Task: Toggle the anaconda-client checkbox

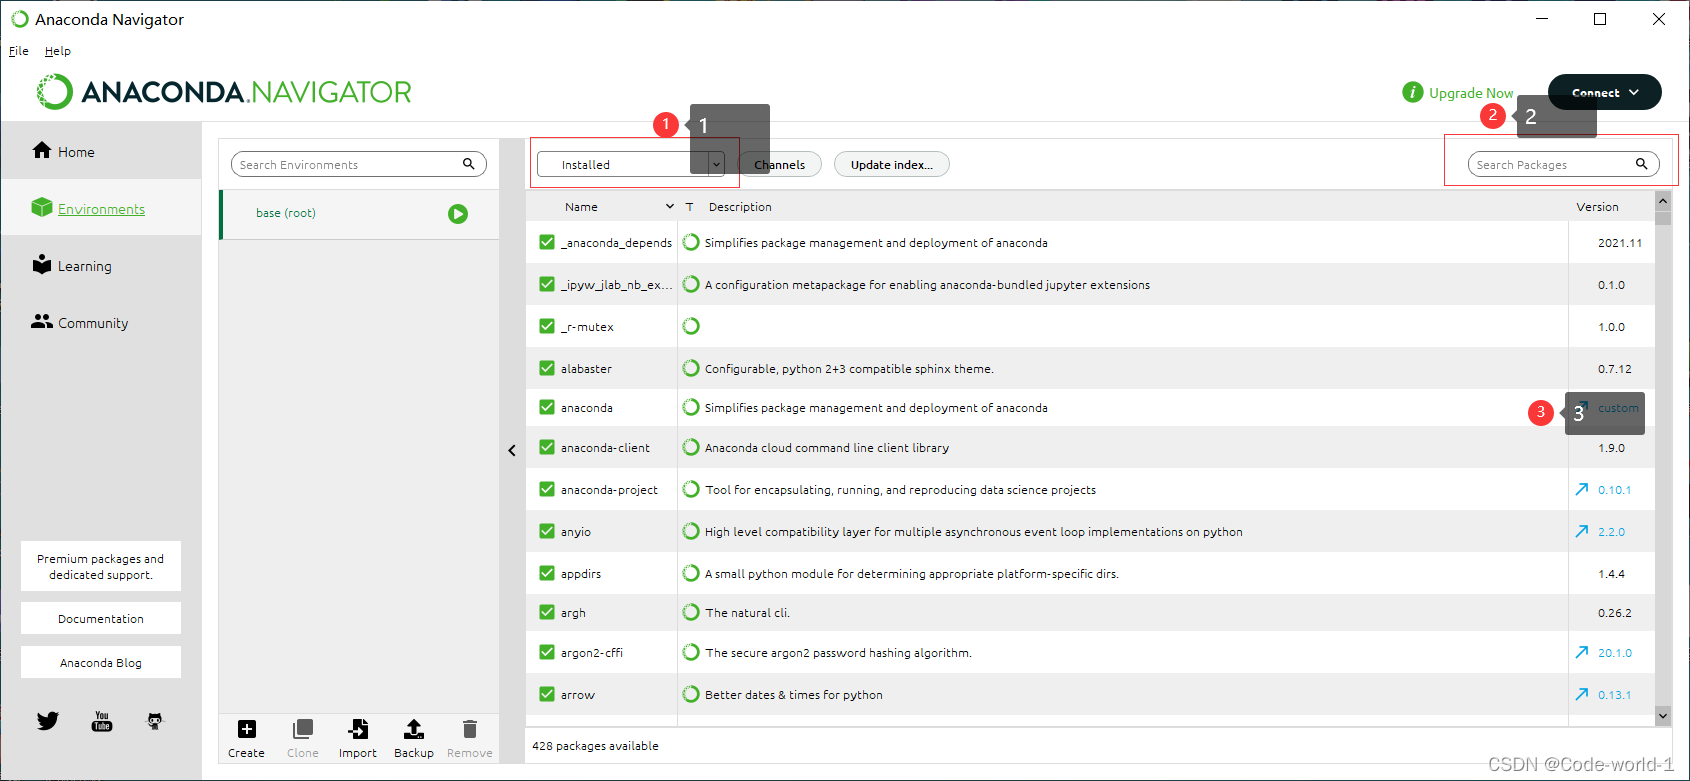Action: point(547,447)
